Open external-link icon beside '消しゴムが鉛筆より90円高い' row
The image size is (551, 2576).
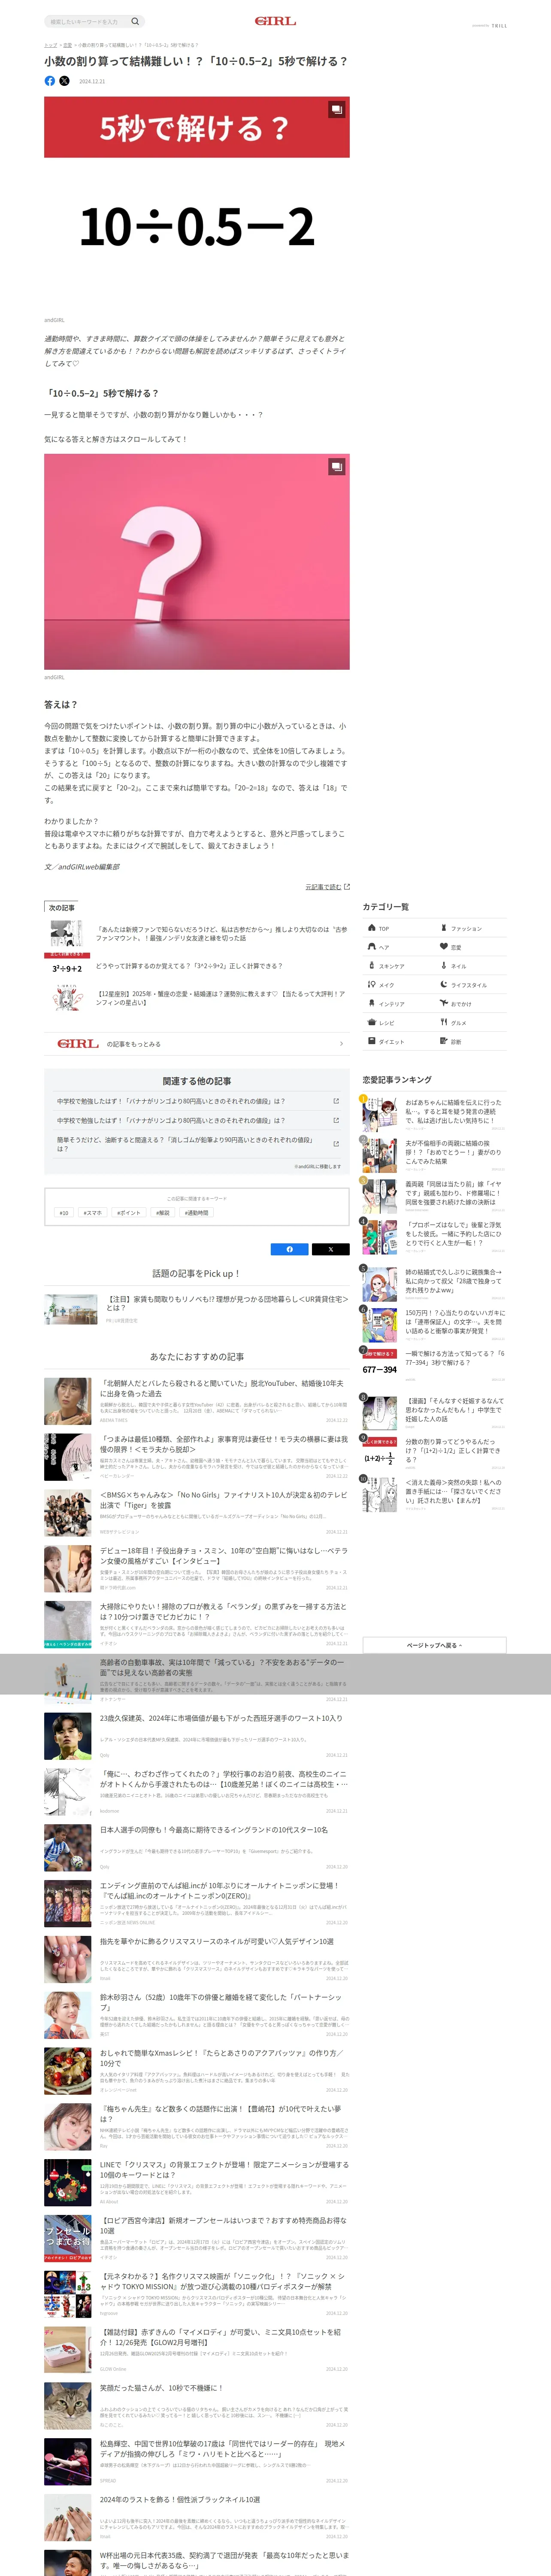336,1144
